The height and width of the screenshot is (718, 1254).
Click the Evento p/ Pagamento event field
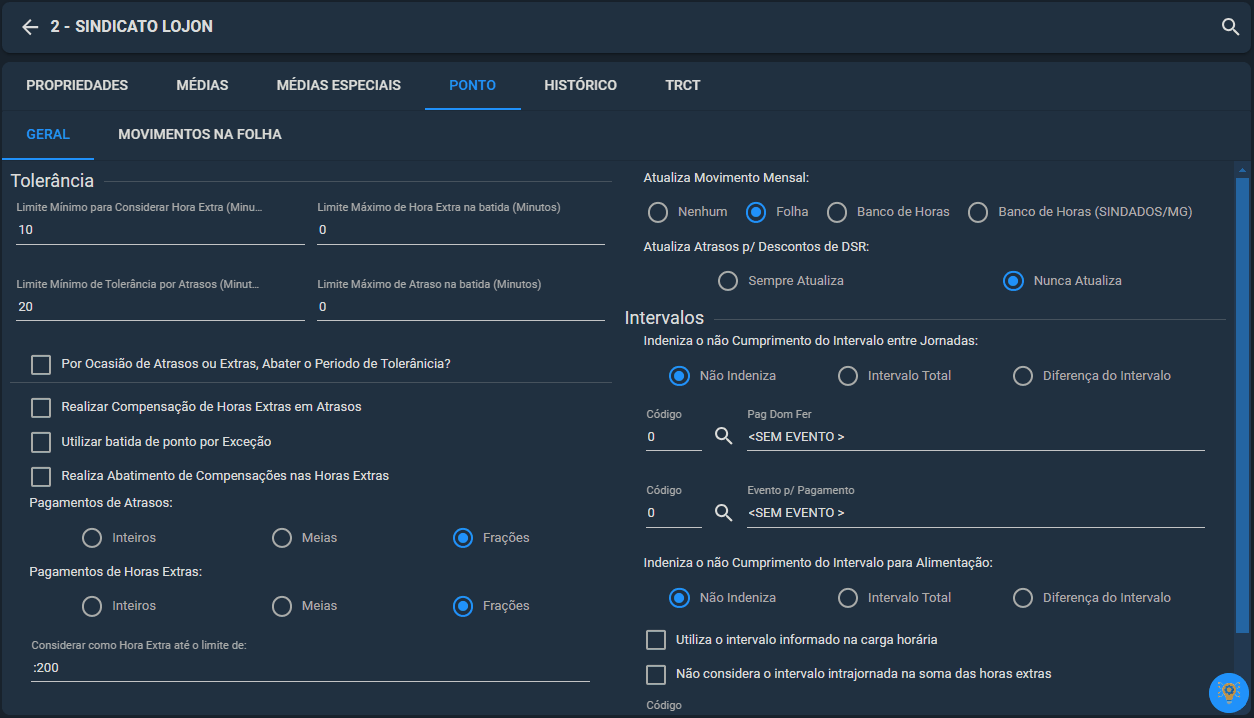pyautogui.click(x=975, y=513)
